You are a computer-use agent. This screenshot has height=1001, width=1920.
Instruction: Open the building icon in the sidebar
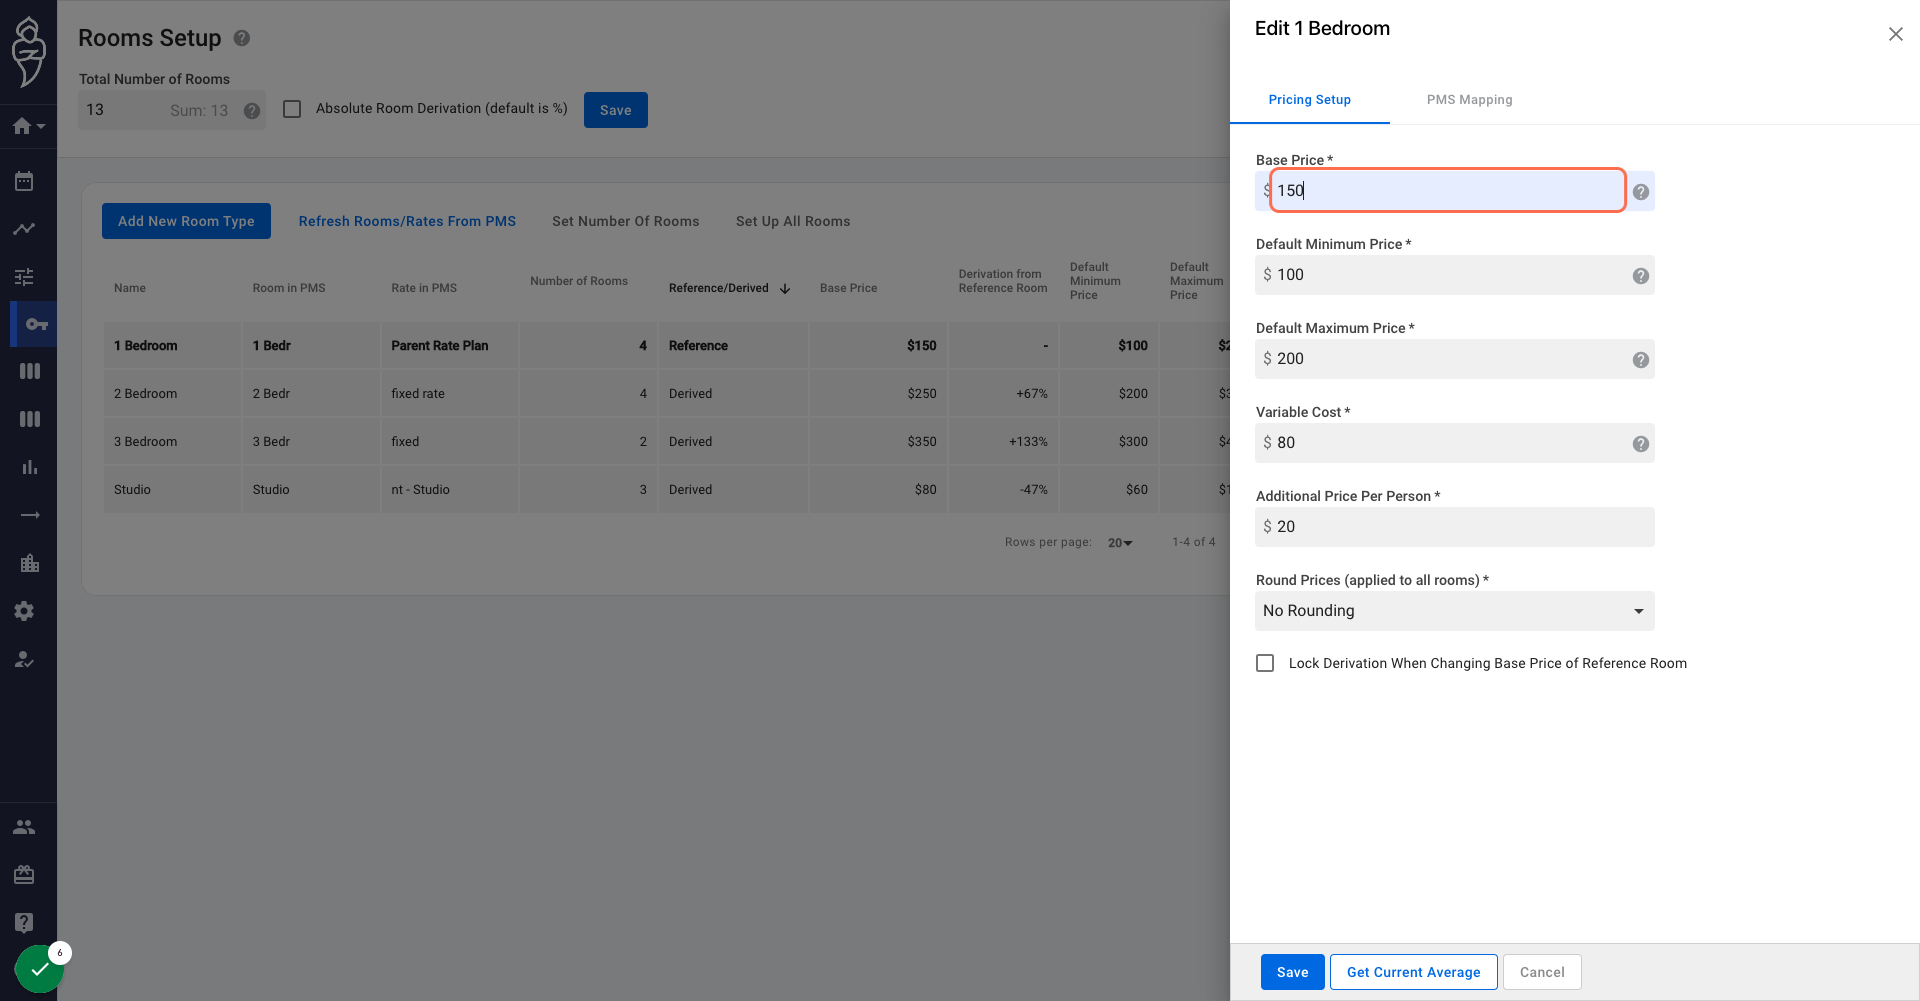click(x=30, y=563)
